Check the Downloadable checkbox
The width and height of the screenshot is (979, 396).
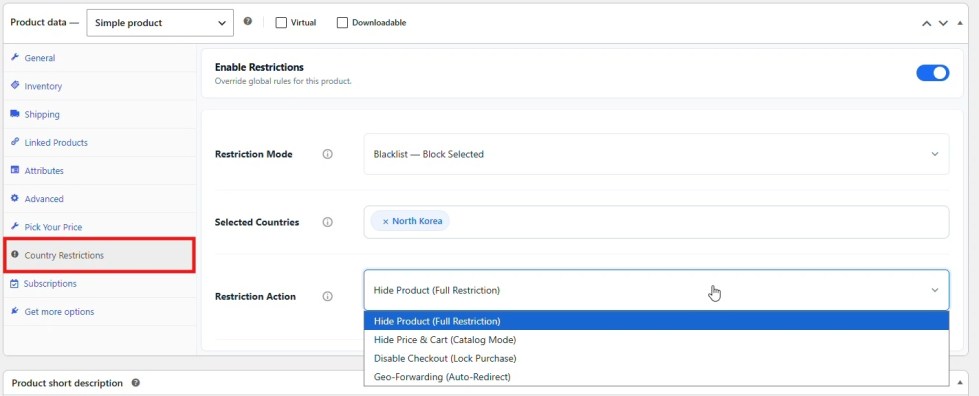(342, 22)
